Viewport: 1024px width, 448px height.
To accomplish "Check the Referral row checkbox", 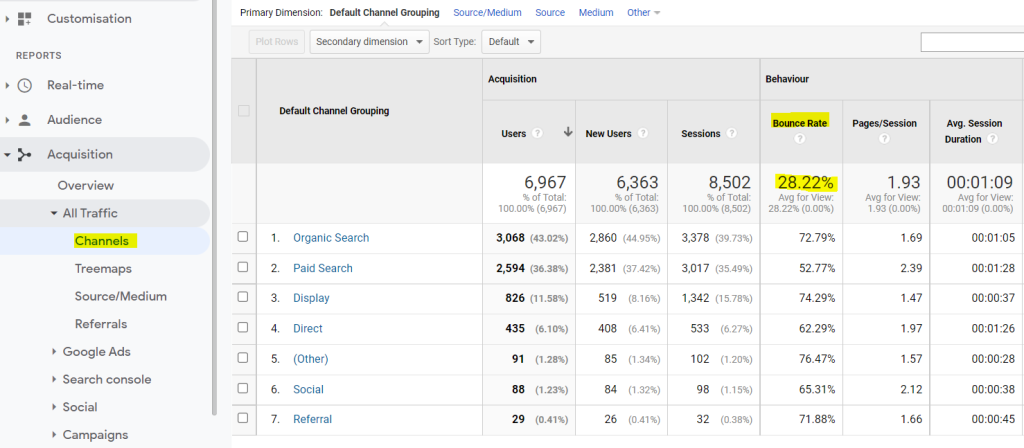I will [x=243, y=419].
